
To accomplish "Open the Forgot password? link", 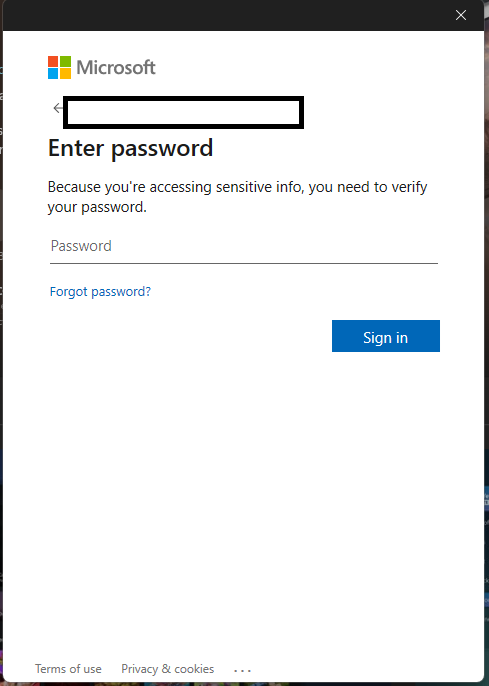I will 100,291.
